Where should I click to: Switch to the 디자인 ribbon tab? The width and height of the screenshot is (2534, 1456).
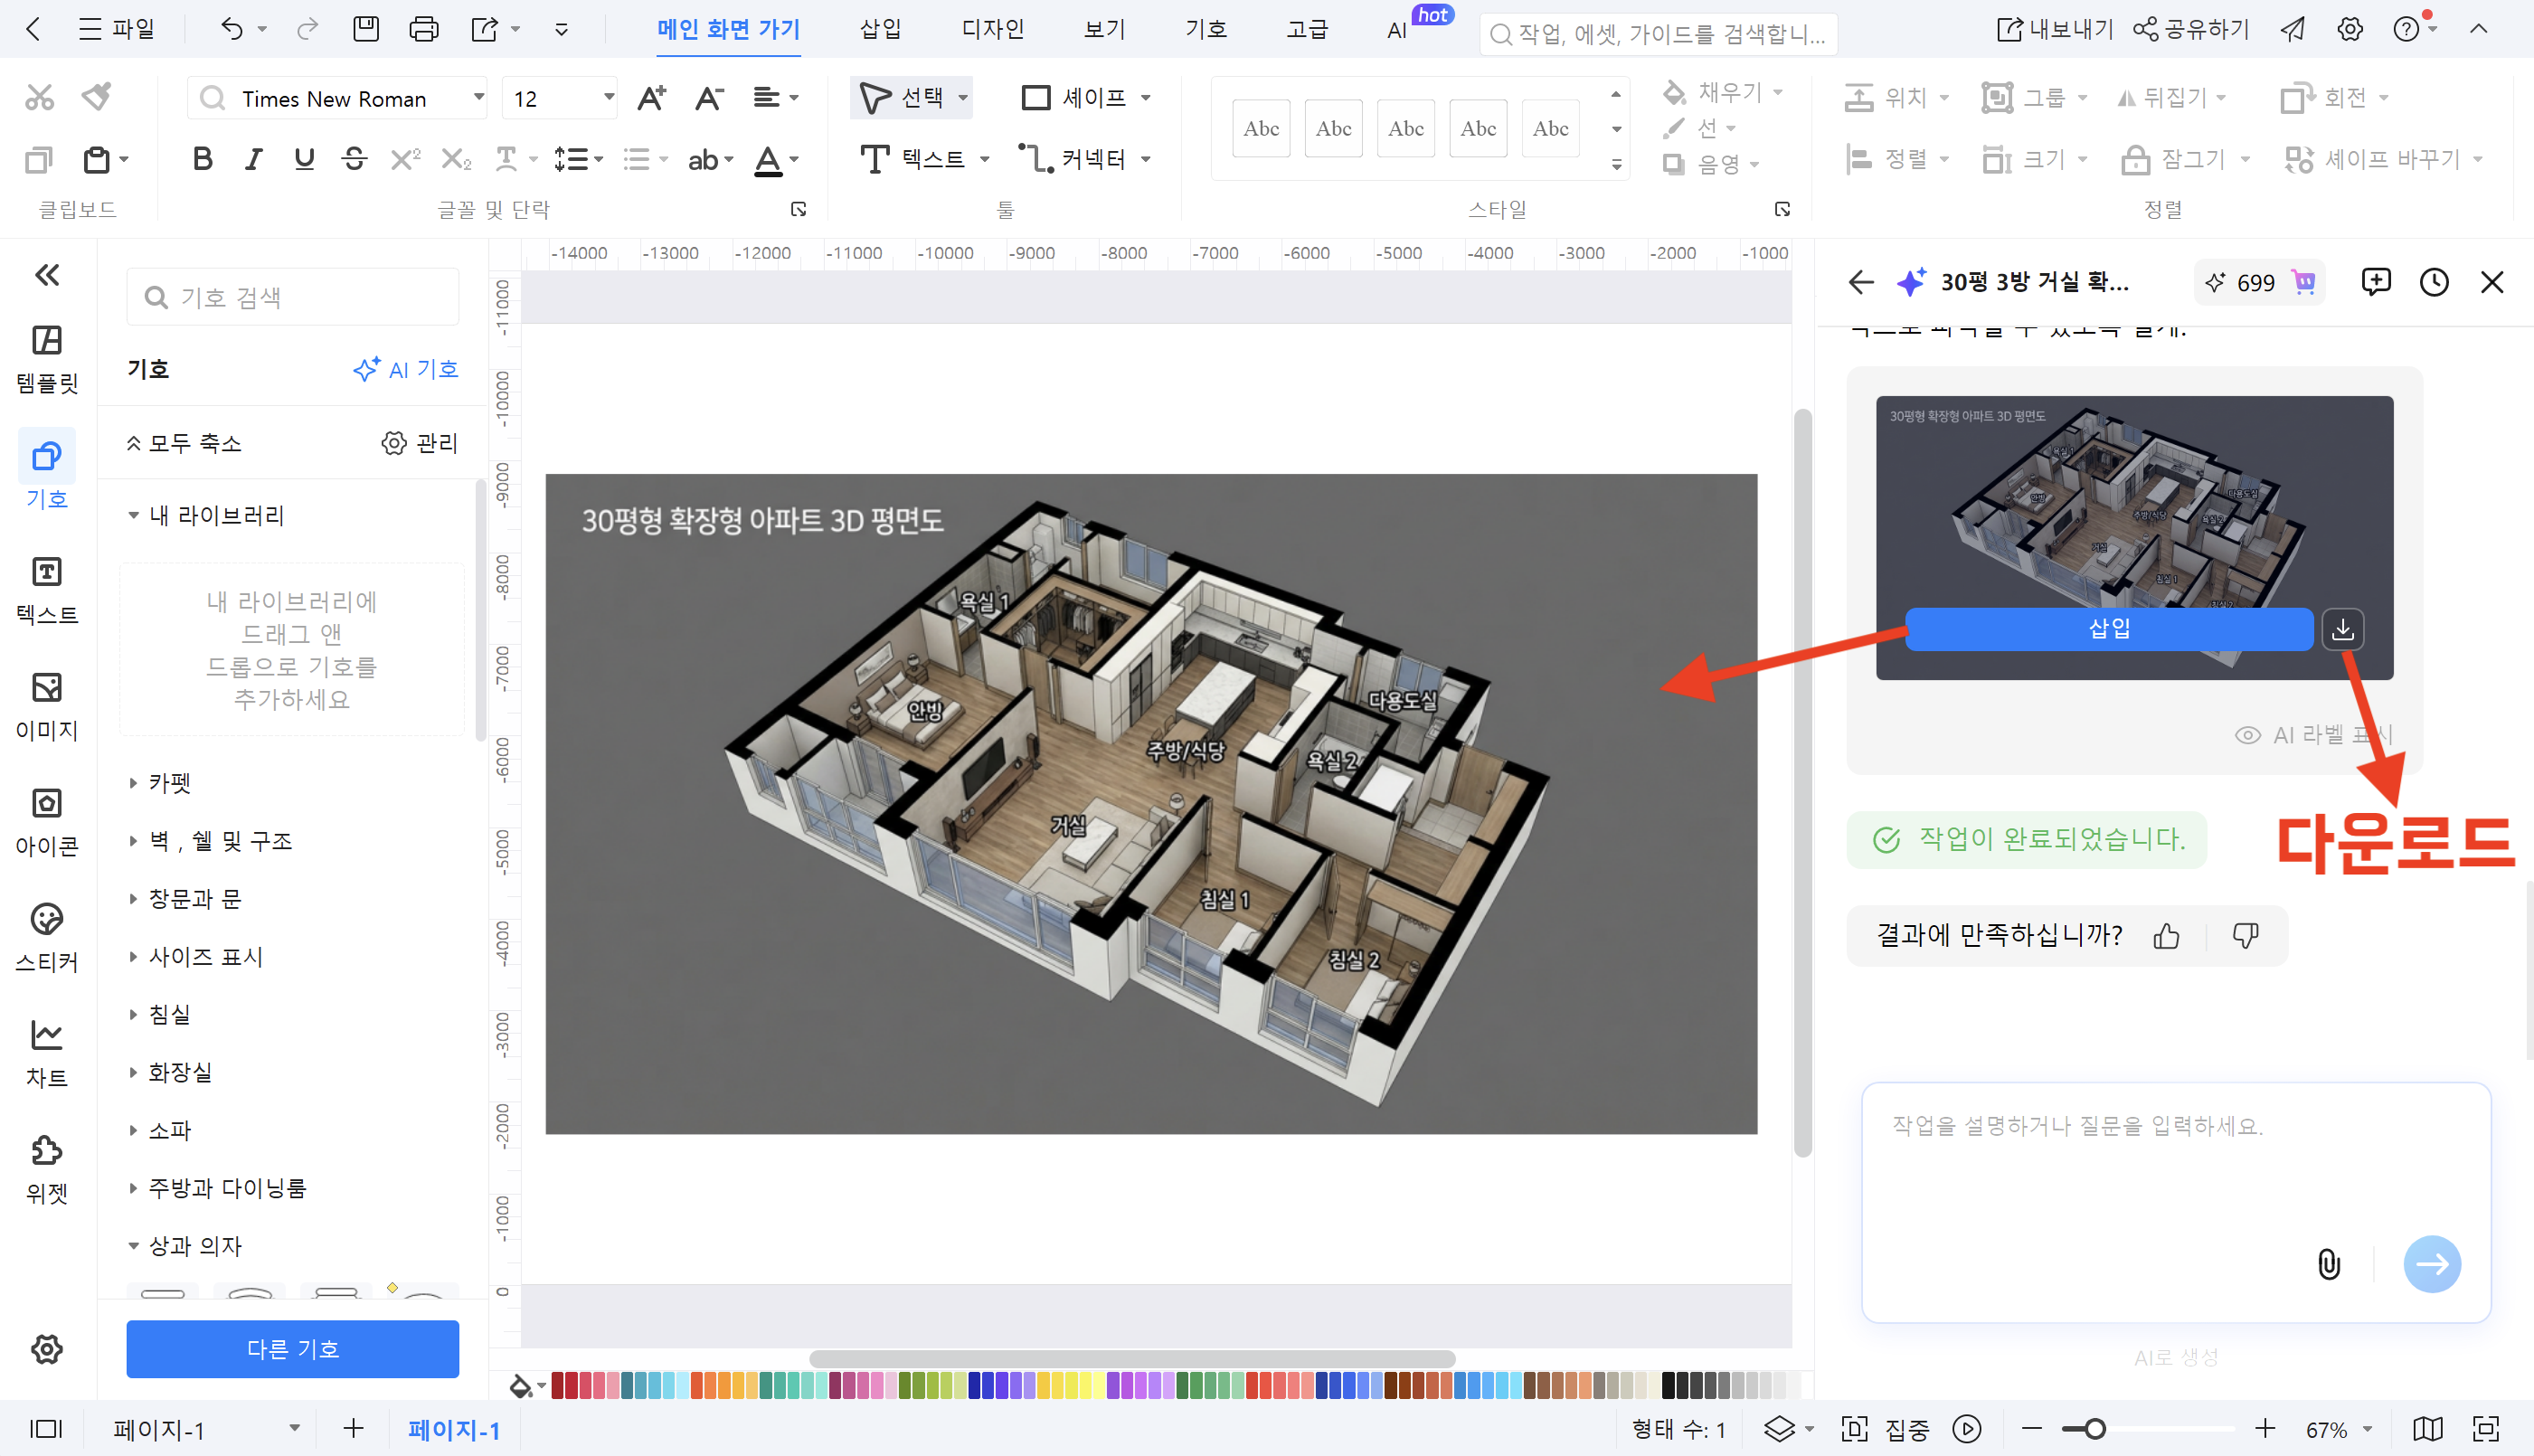(x=992, y=29)
